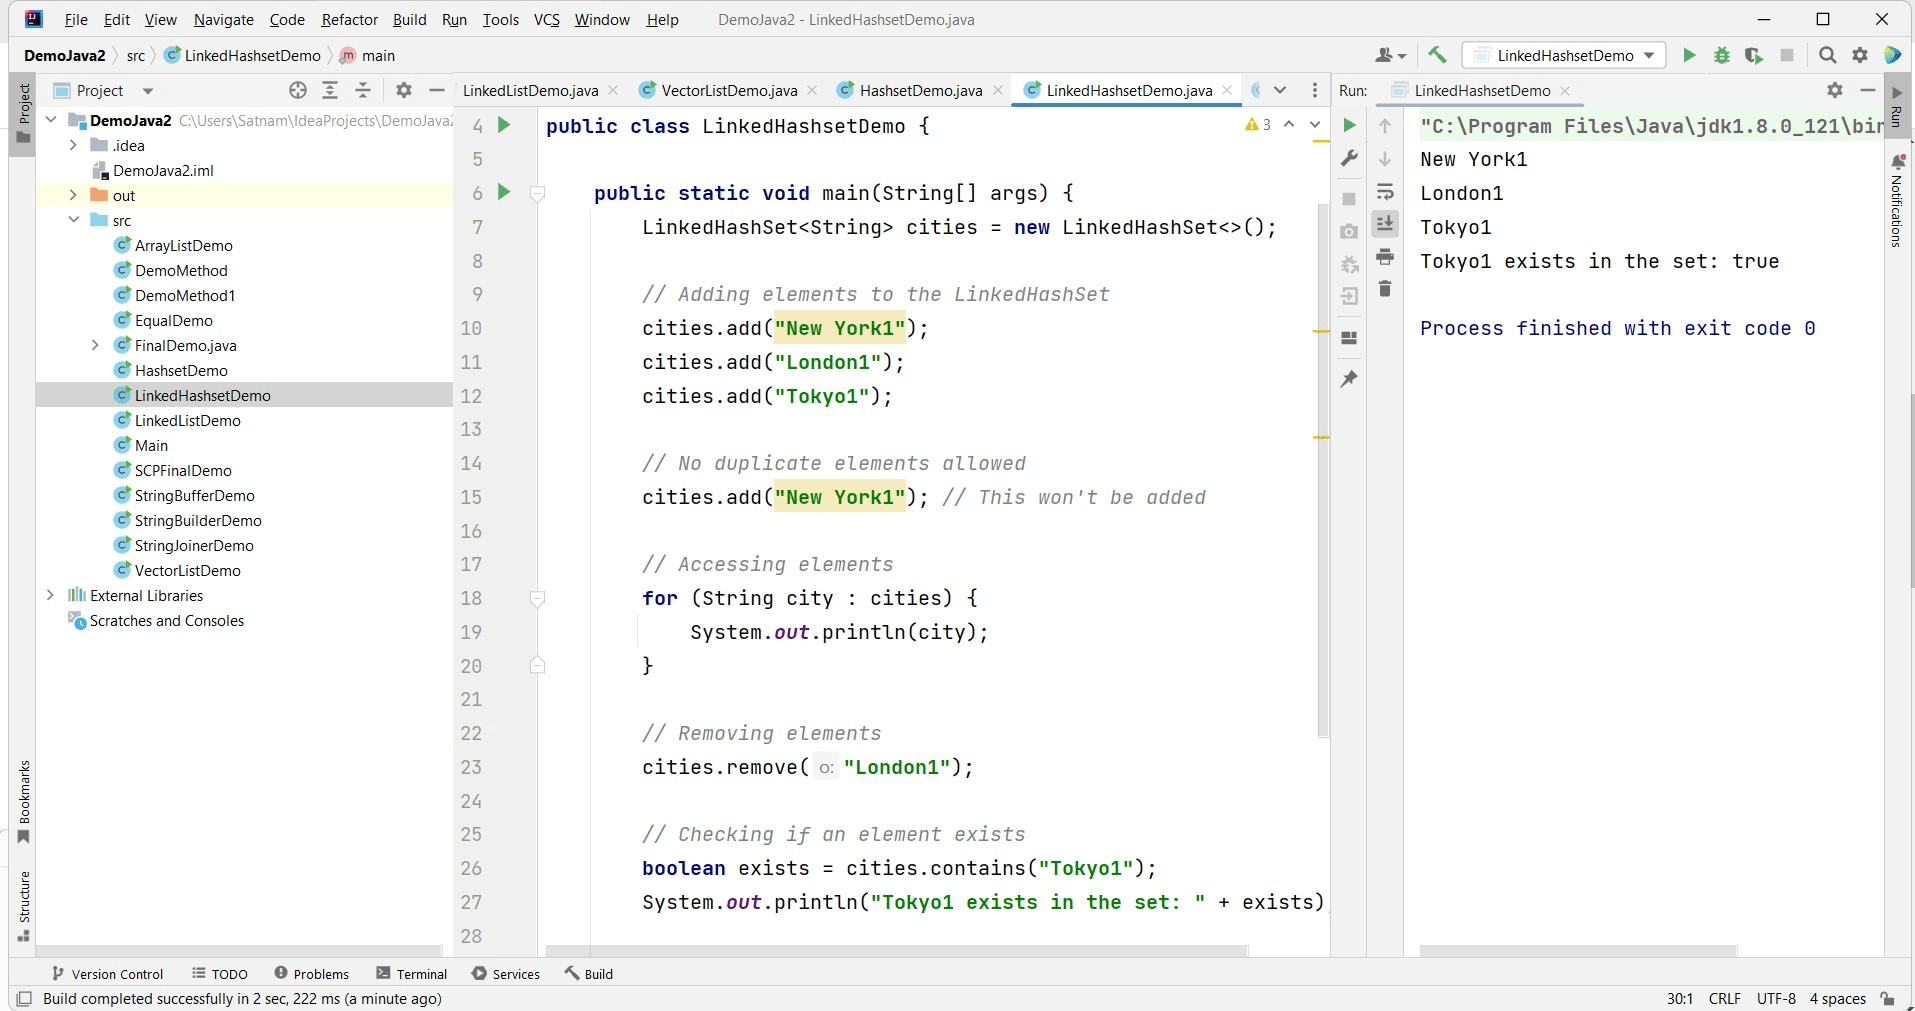Image resolution: width=1915 pixels, height=1011 pixels.
Task: Expand all in Project panel
Action: [x=330, y=90]
